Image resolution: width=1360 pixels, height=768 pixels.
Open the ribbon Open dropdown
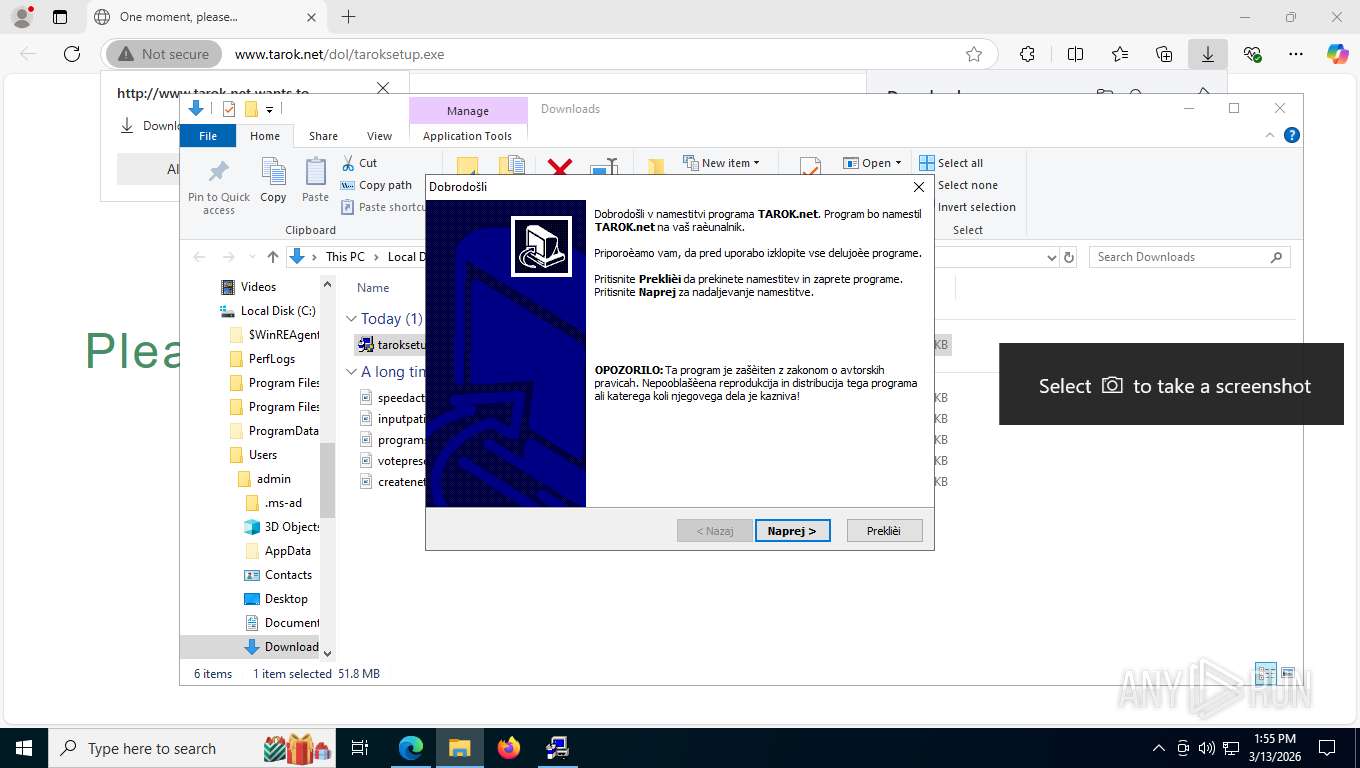coord(873,163)
